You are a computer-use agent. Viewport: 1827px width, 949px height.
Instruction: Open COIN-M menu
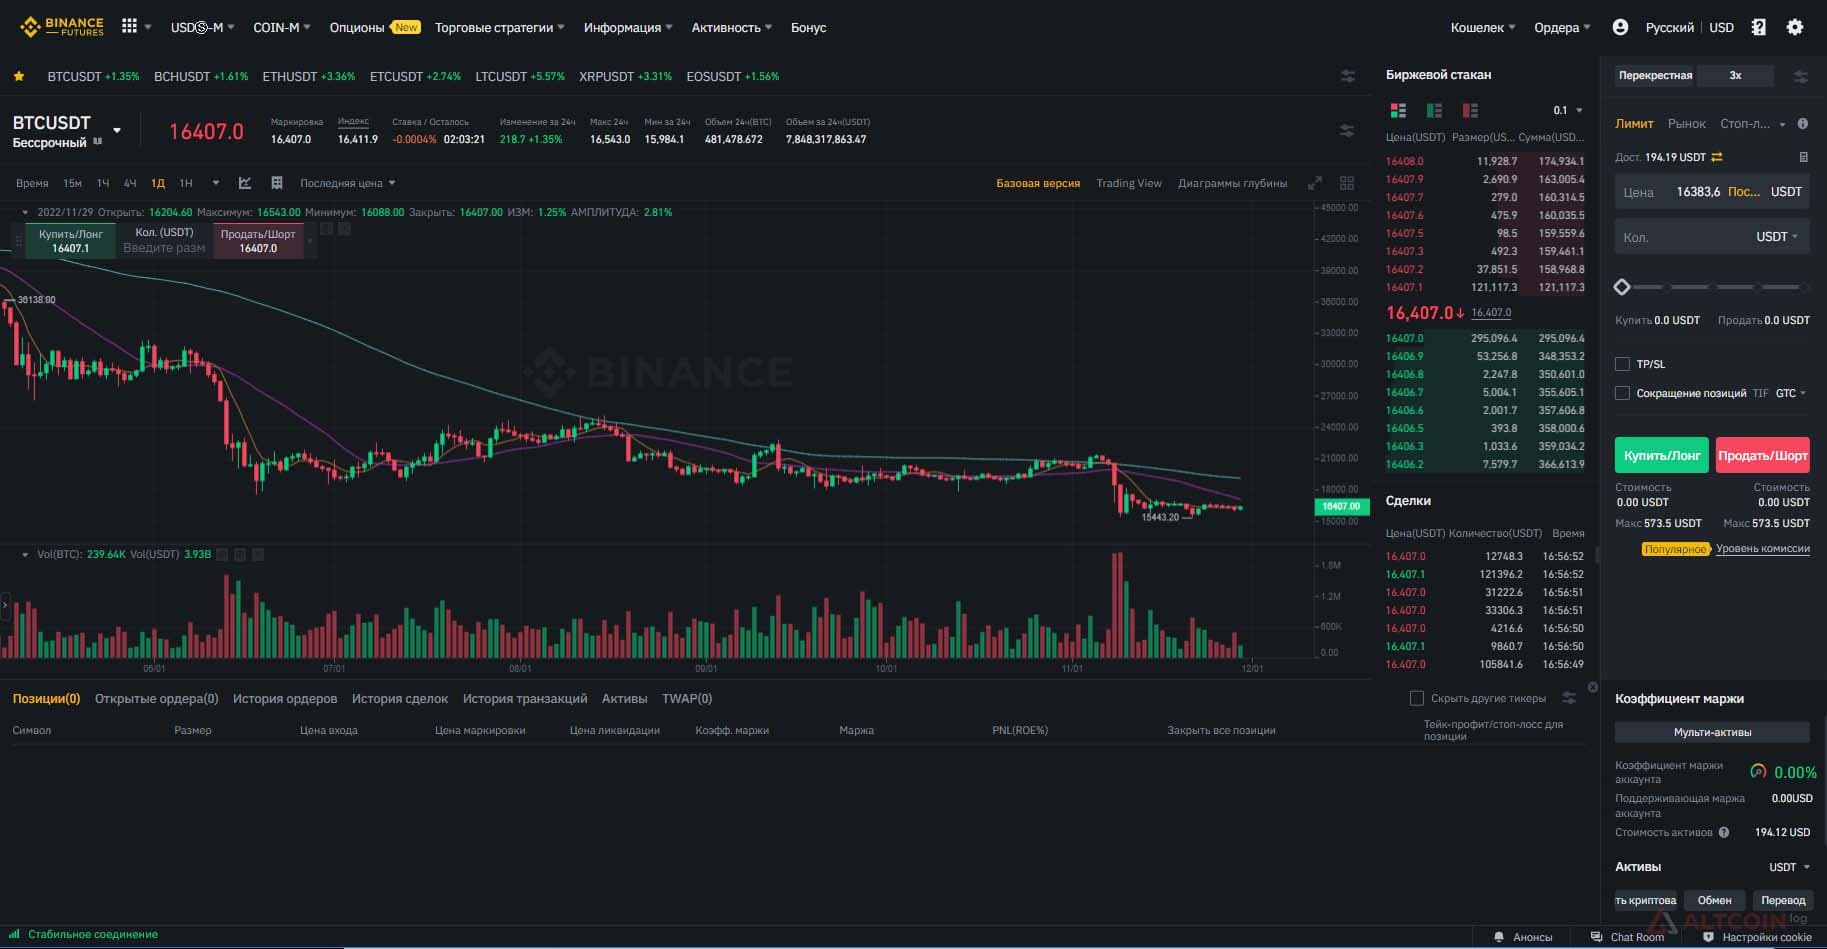[282, 27]
